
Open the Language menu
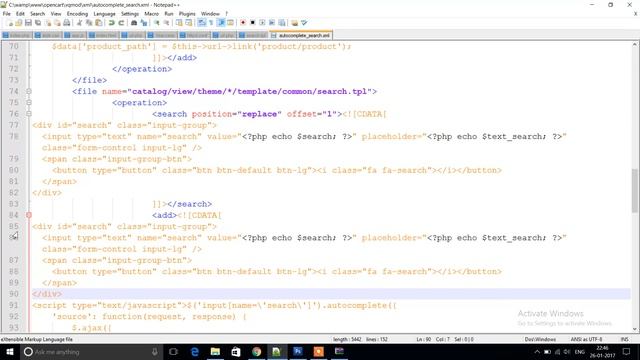pos(104,13)
